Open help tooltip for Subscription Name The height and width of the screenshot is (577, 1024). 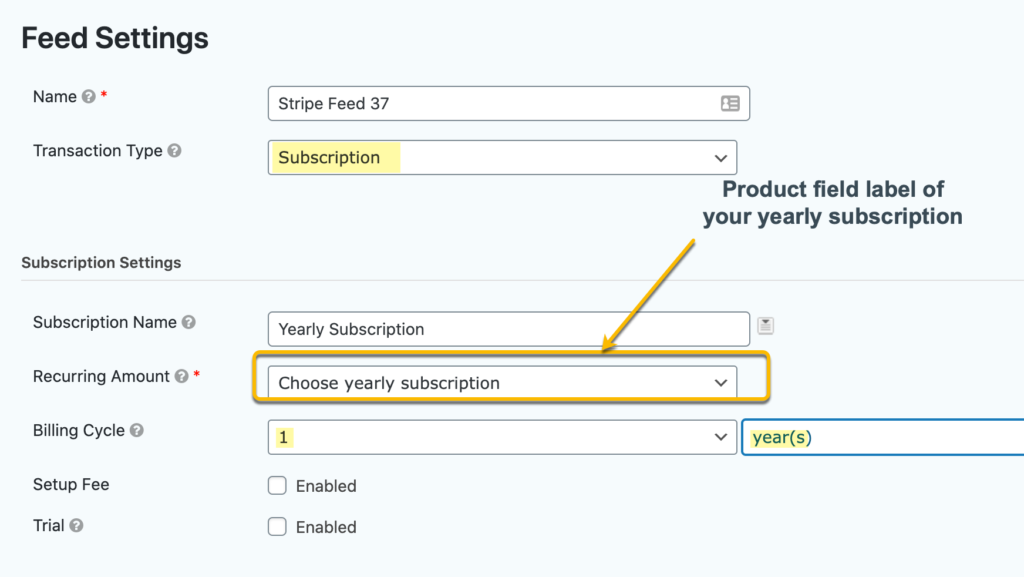pyautogui.click(x=189, y=322)
